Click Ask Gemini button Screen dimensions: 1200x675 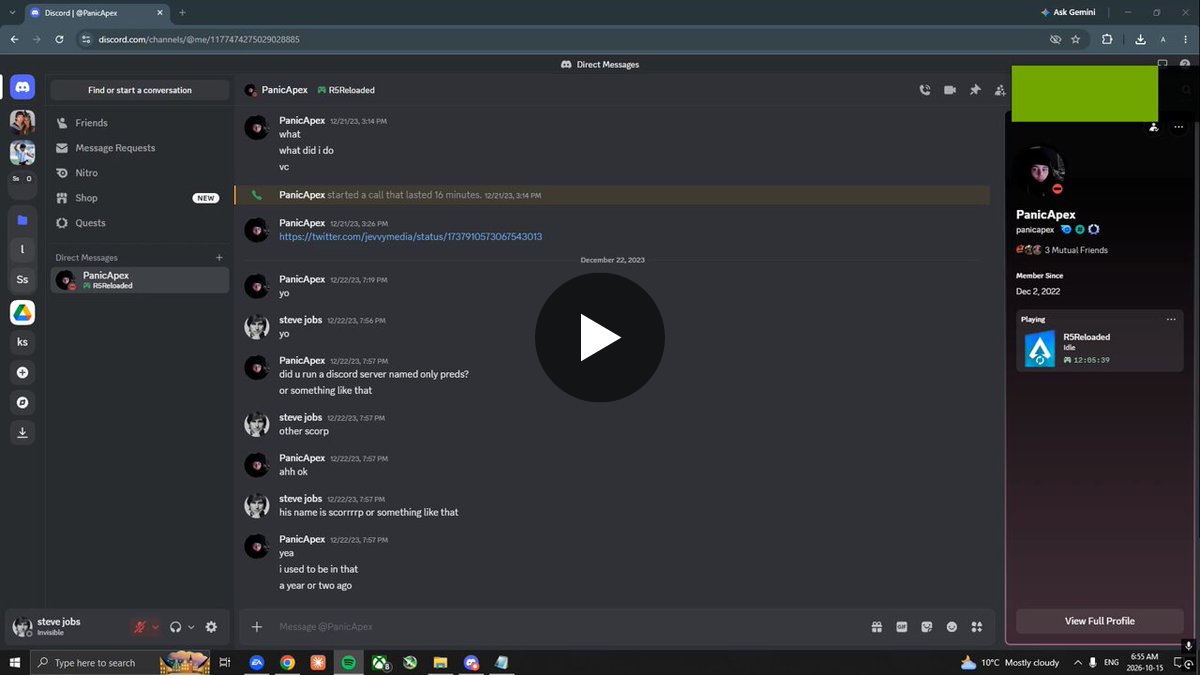pos(1068,12)
